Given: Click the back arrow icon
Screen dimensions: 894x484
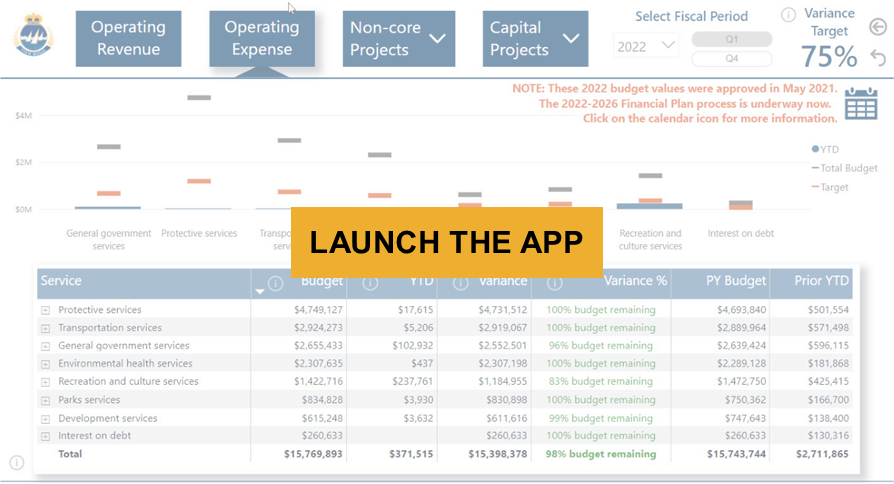Looking at the screenshot, I should coord(878,28).
